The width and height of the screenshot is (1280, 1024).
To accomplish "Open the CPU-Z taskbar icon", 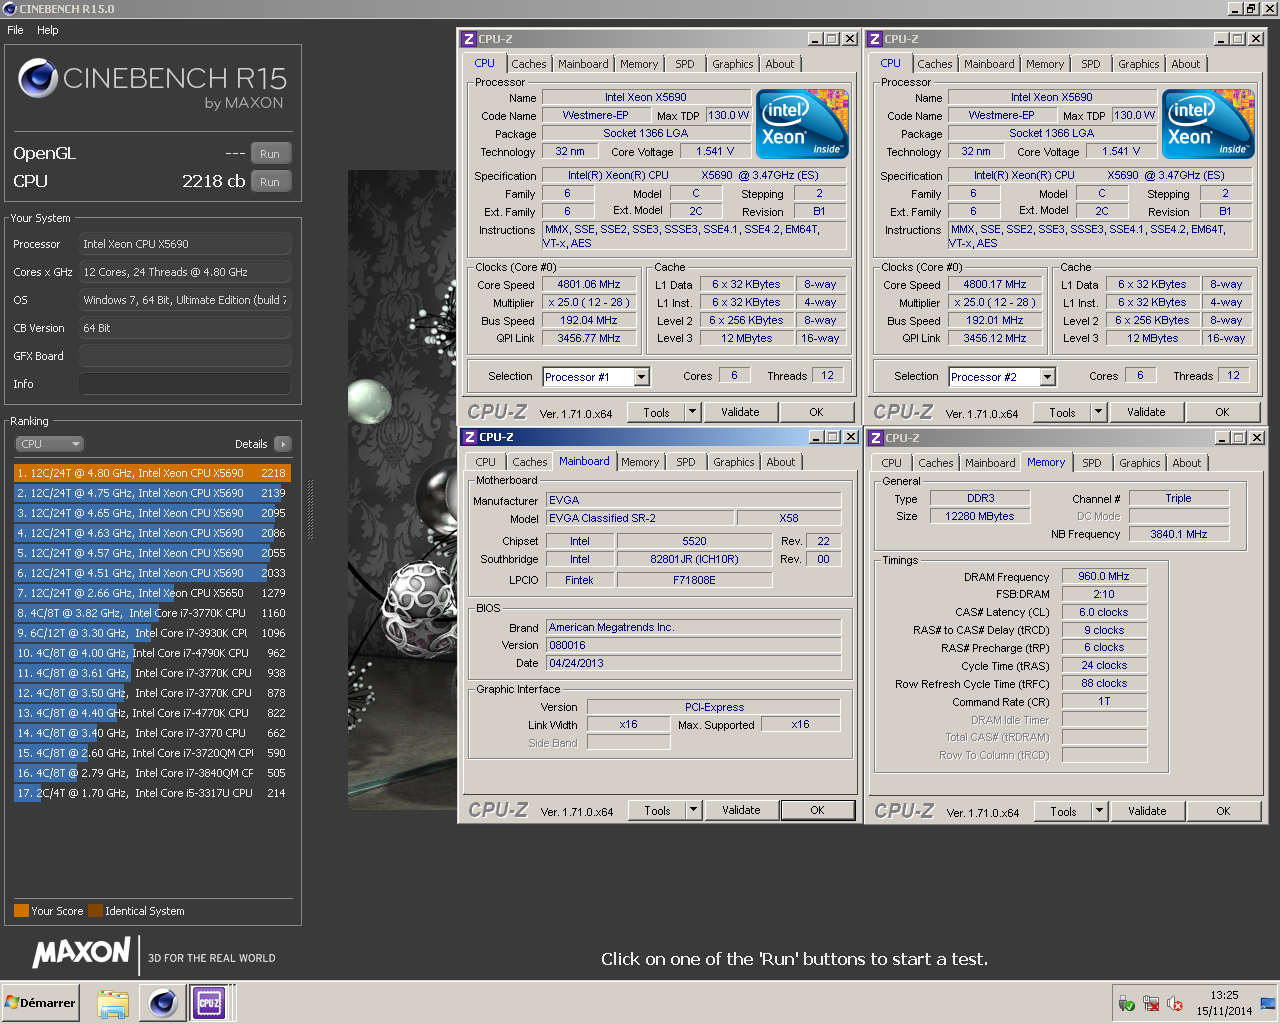I will pos(209,1003).
